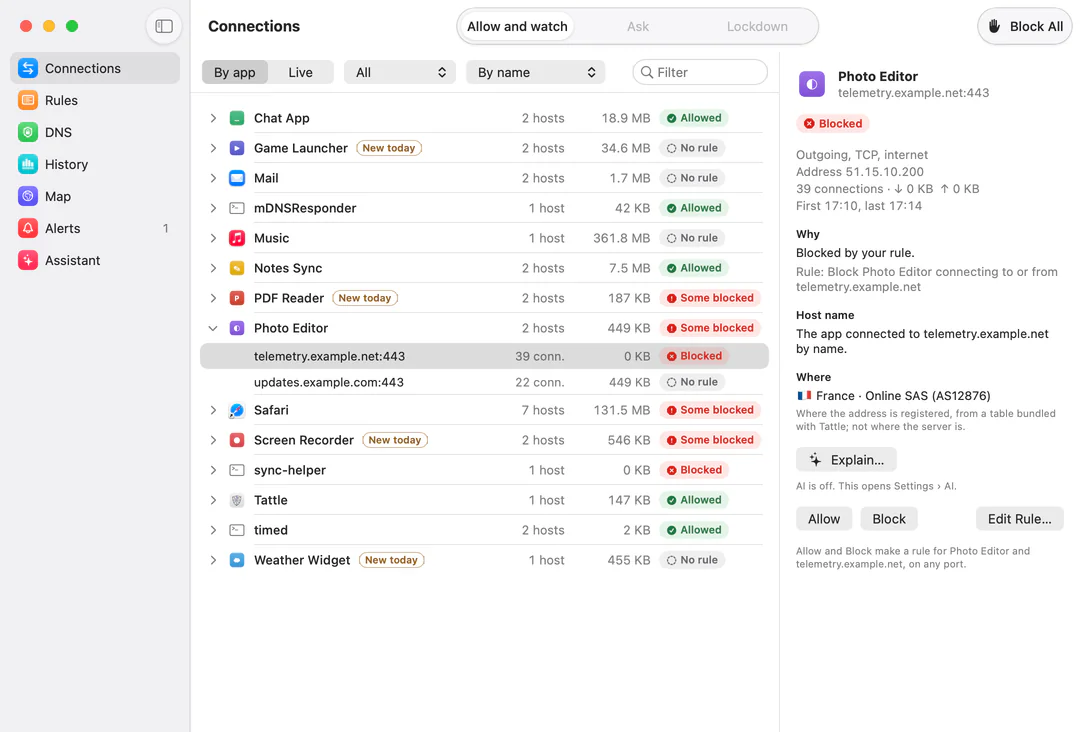Select DNS in the sidebar
Viewport: 1080px width, 732px height.
95,132
